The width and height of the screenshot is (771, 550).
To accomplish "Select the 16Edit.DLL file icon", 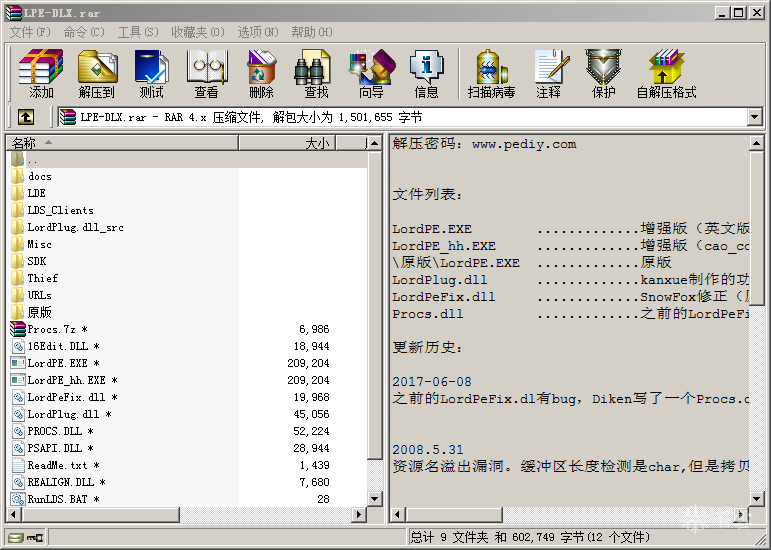I will pos(18,346).
